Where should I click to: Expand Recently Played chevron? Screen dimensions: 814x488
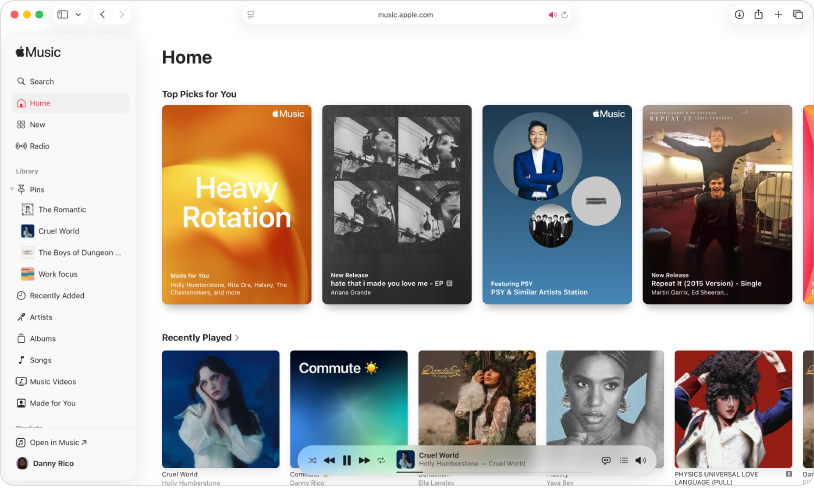pos(237,337)
